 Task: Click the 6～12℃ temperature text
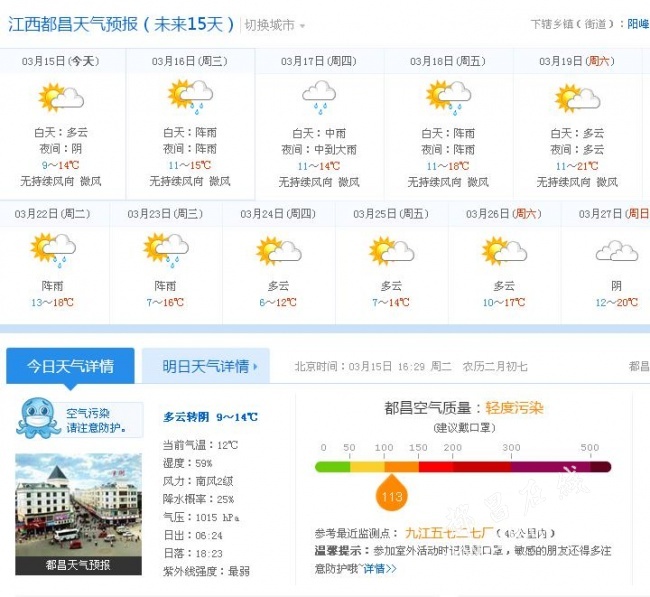click(x=278, y=302)
